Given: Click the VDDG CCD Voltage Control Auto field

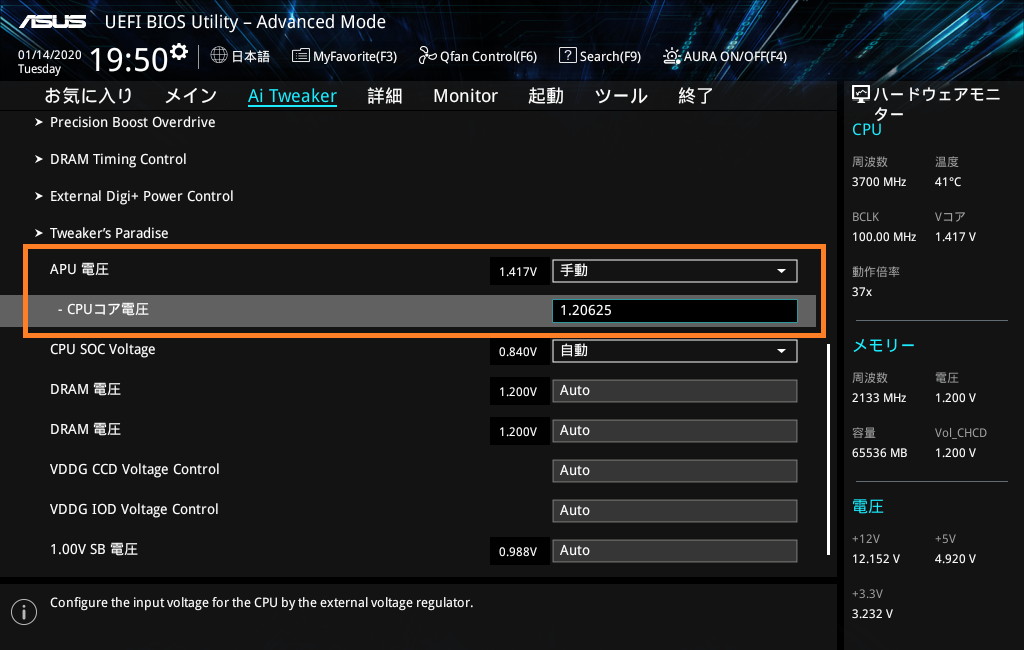Looking at the screenshot, I should pyautogui.click(x=675, y=471).
